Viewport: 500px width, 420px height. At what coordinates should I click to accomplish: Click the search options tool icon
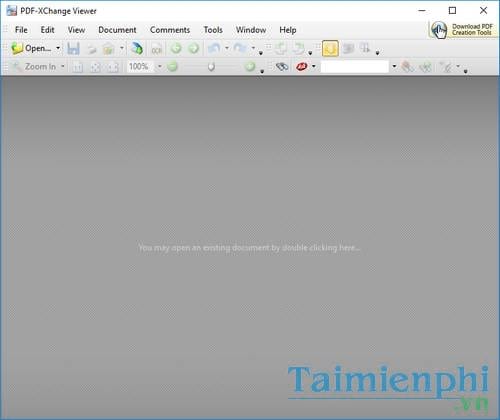(446, 67)
